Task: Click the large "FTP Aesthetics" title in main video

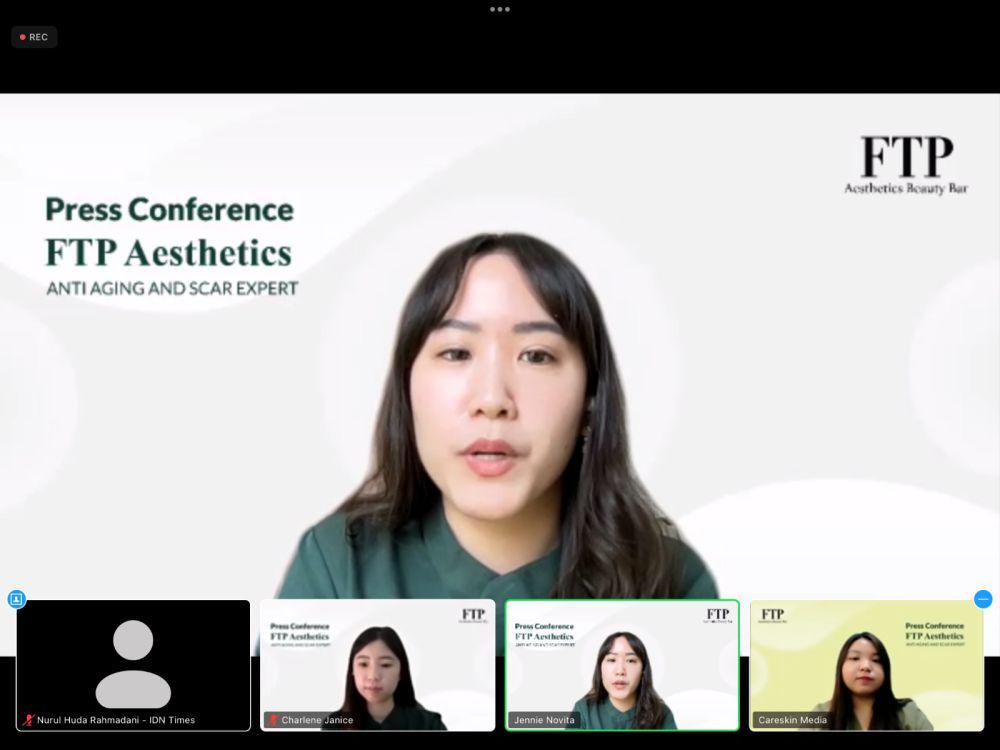Action: (169, 253)
